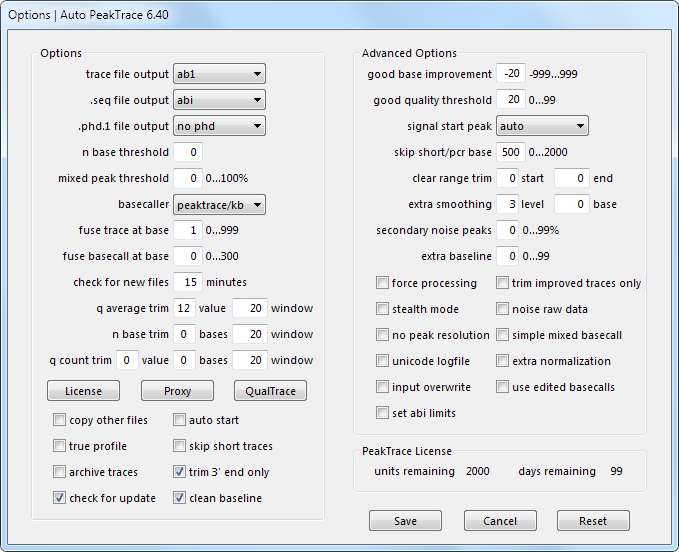Click the extra baseline field
Image resolution: width=679 pixels, height=552 pixels.
click(508, 256)
